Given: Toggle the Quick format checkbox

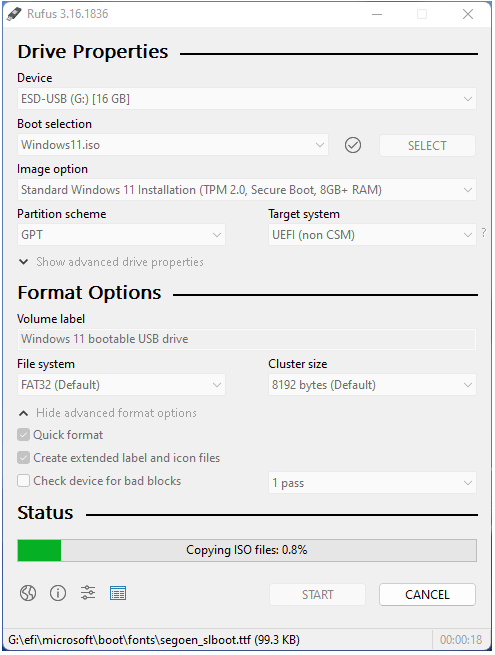Looking at the screenshot, I should [x=23, y=435].
